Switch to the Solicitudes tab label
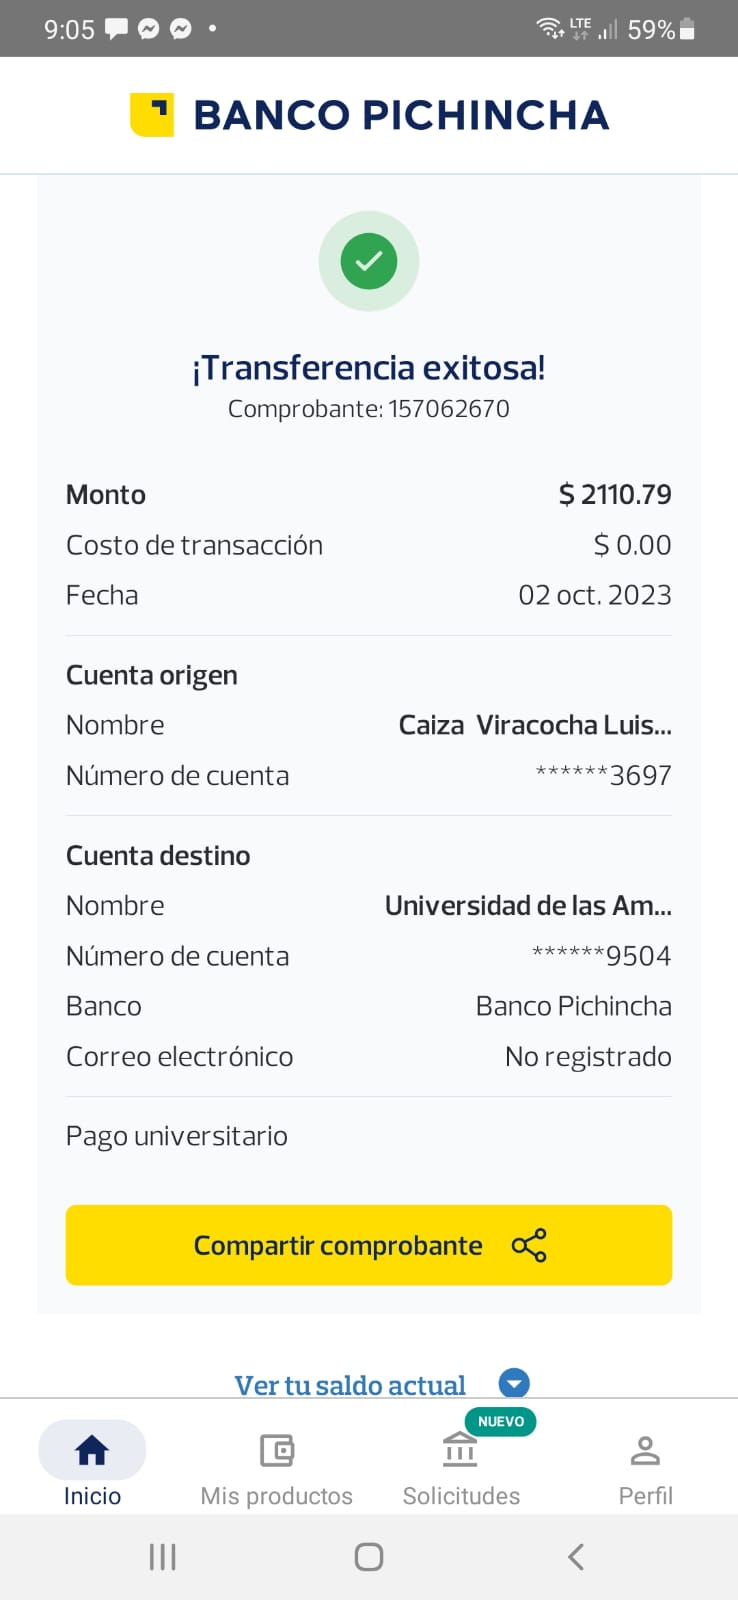The width and height of the screenshot is (738, 1600). coord(461,1496)
